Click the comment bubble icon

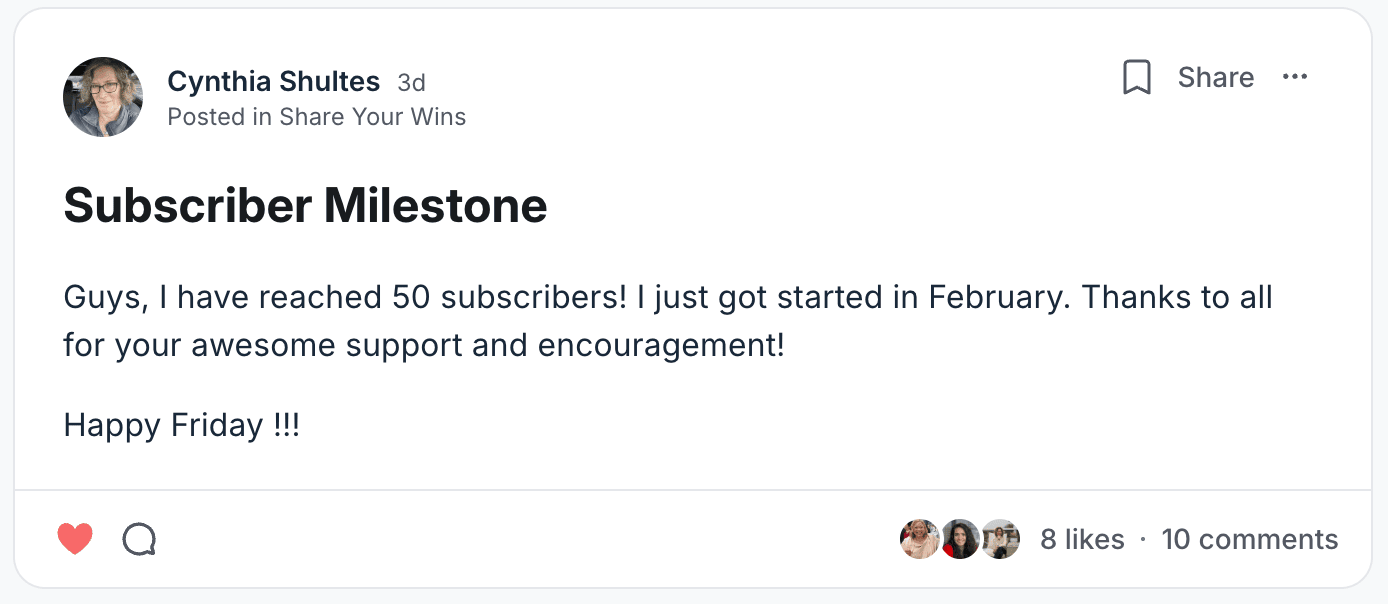(139, 540)
